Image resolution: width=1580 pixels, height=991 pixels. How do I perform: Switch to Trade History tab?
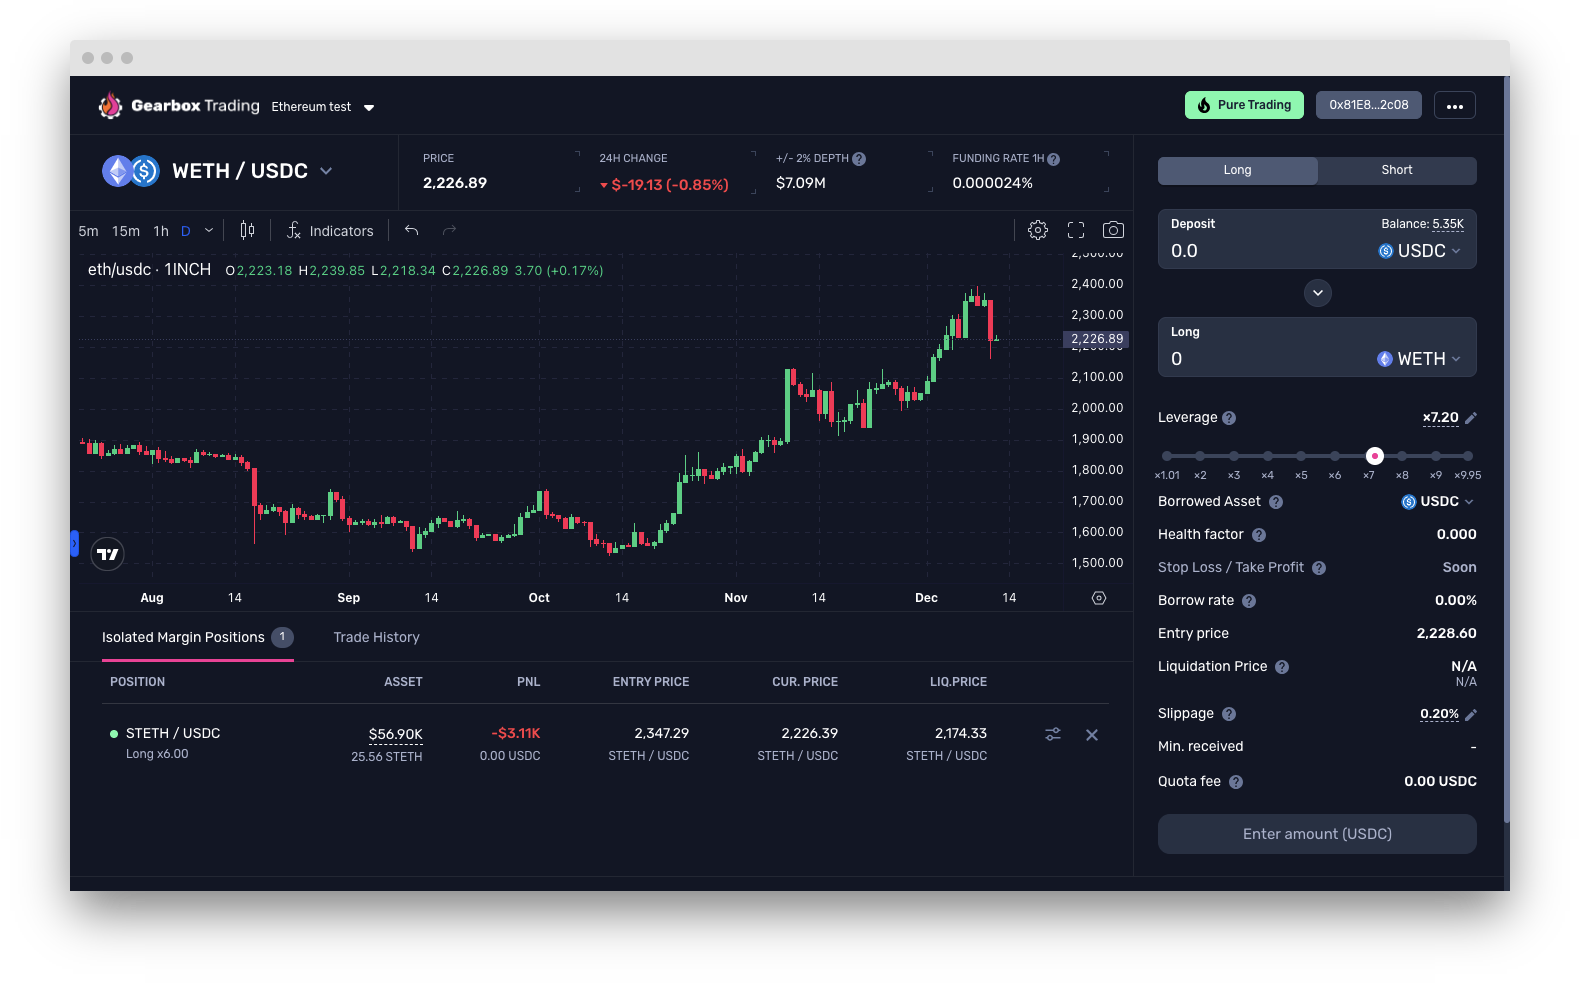point(376,637)
